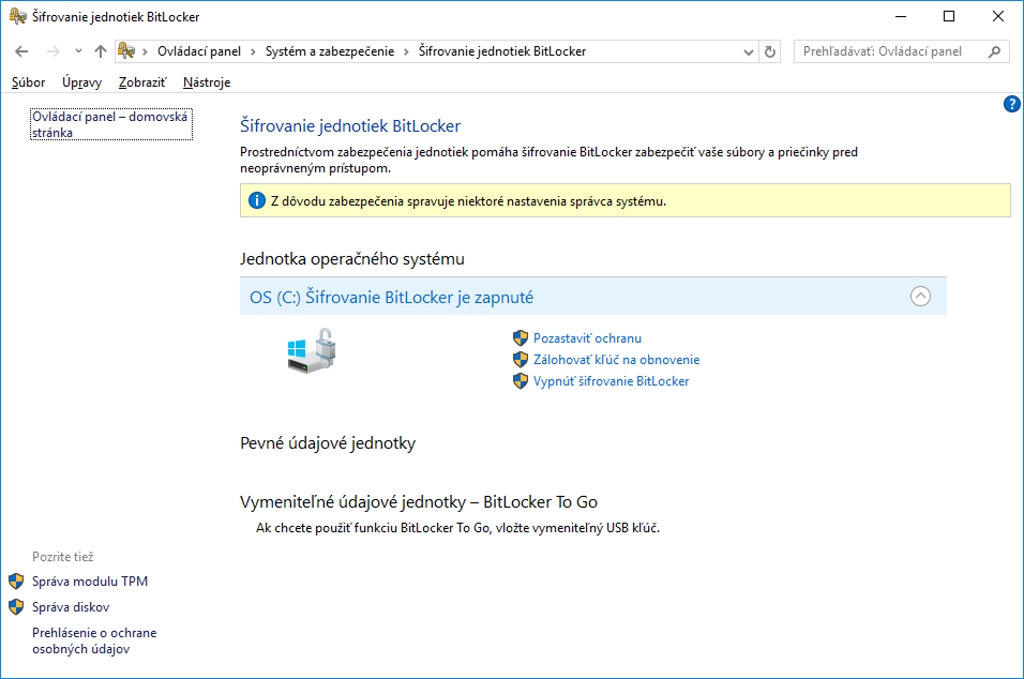Screen dimensions: 1024x679
Task: Open the recent locations dropdown arrow
Action: pos(78,51)
